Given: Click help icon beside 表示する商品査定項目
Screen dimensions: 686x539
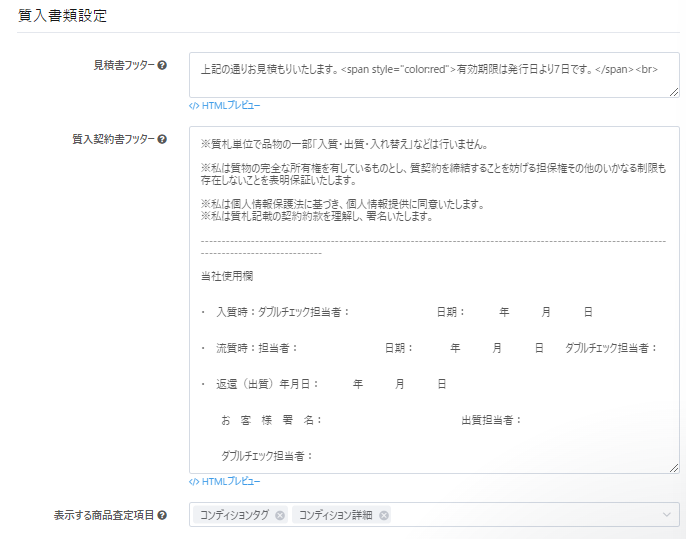Looking at the screenshot, I should 162,515.
